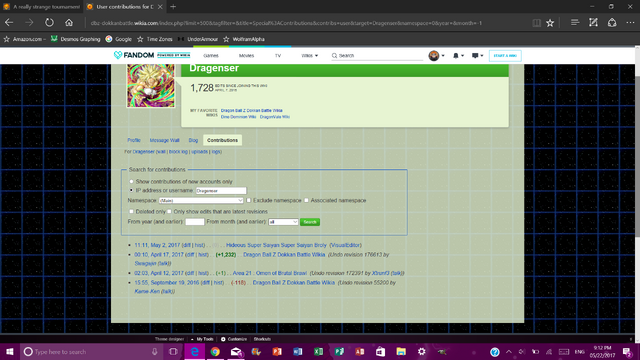Toggle Deleted only checkbox
Image resolution: width=640 pixels, height=360 pixels.
[x=131, y=211]
